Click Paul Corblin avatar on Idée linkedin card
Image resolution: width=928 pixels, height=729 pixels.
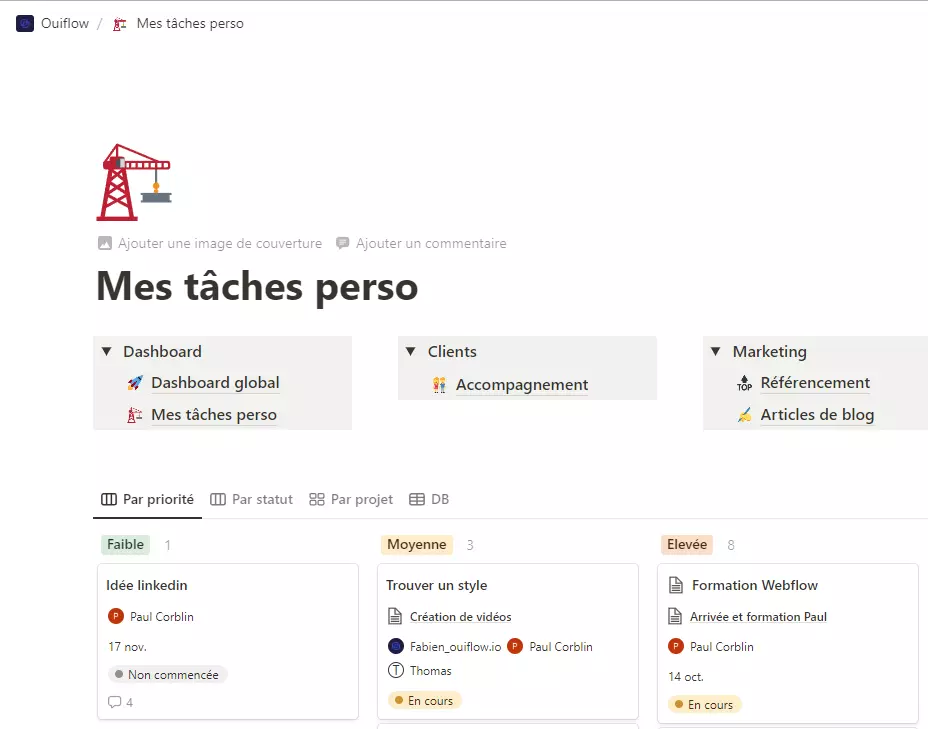pos(116,617)
